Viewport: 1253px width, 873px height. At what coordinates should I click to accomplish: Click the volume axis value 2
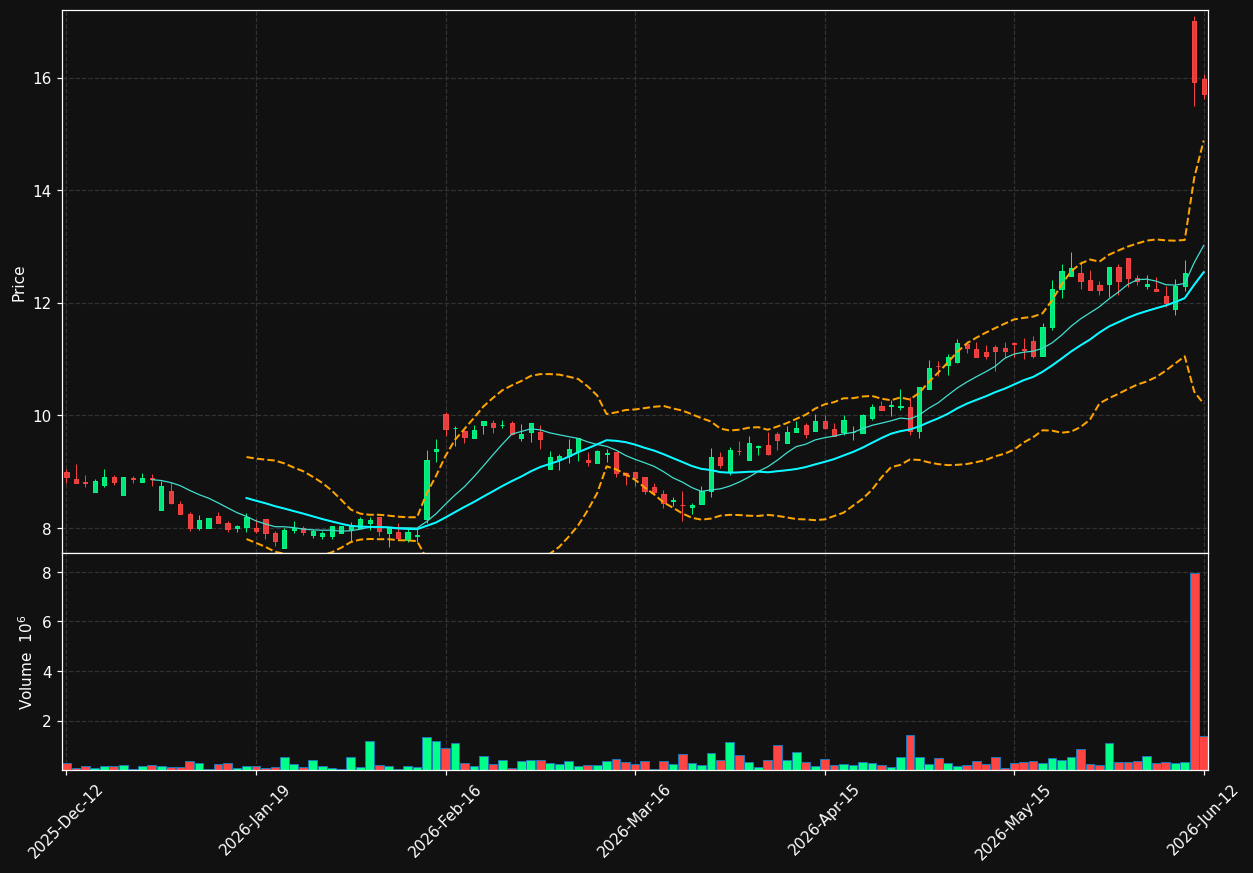[49, 721]
